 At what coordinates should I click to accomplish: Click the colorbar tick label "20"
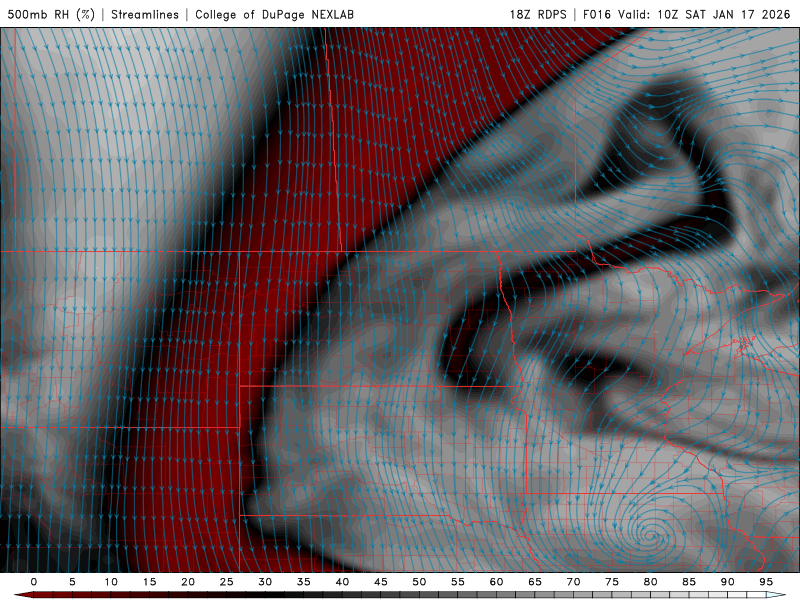(x=188, y=582)
